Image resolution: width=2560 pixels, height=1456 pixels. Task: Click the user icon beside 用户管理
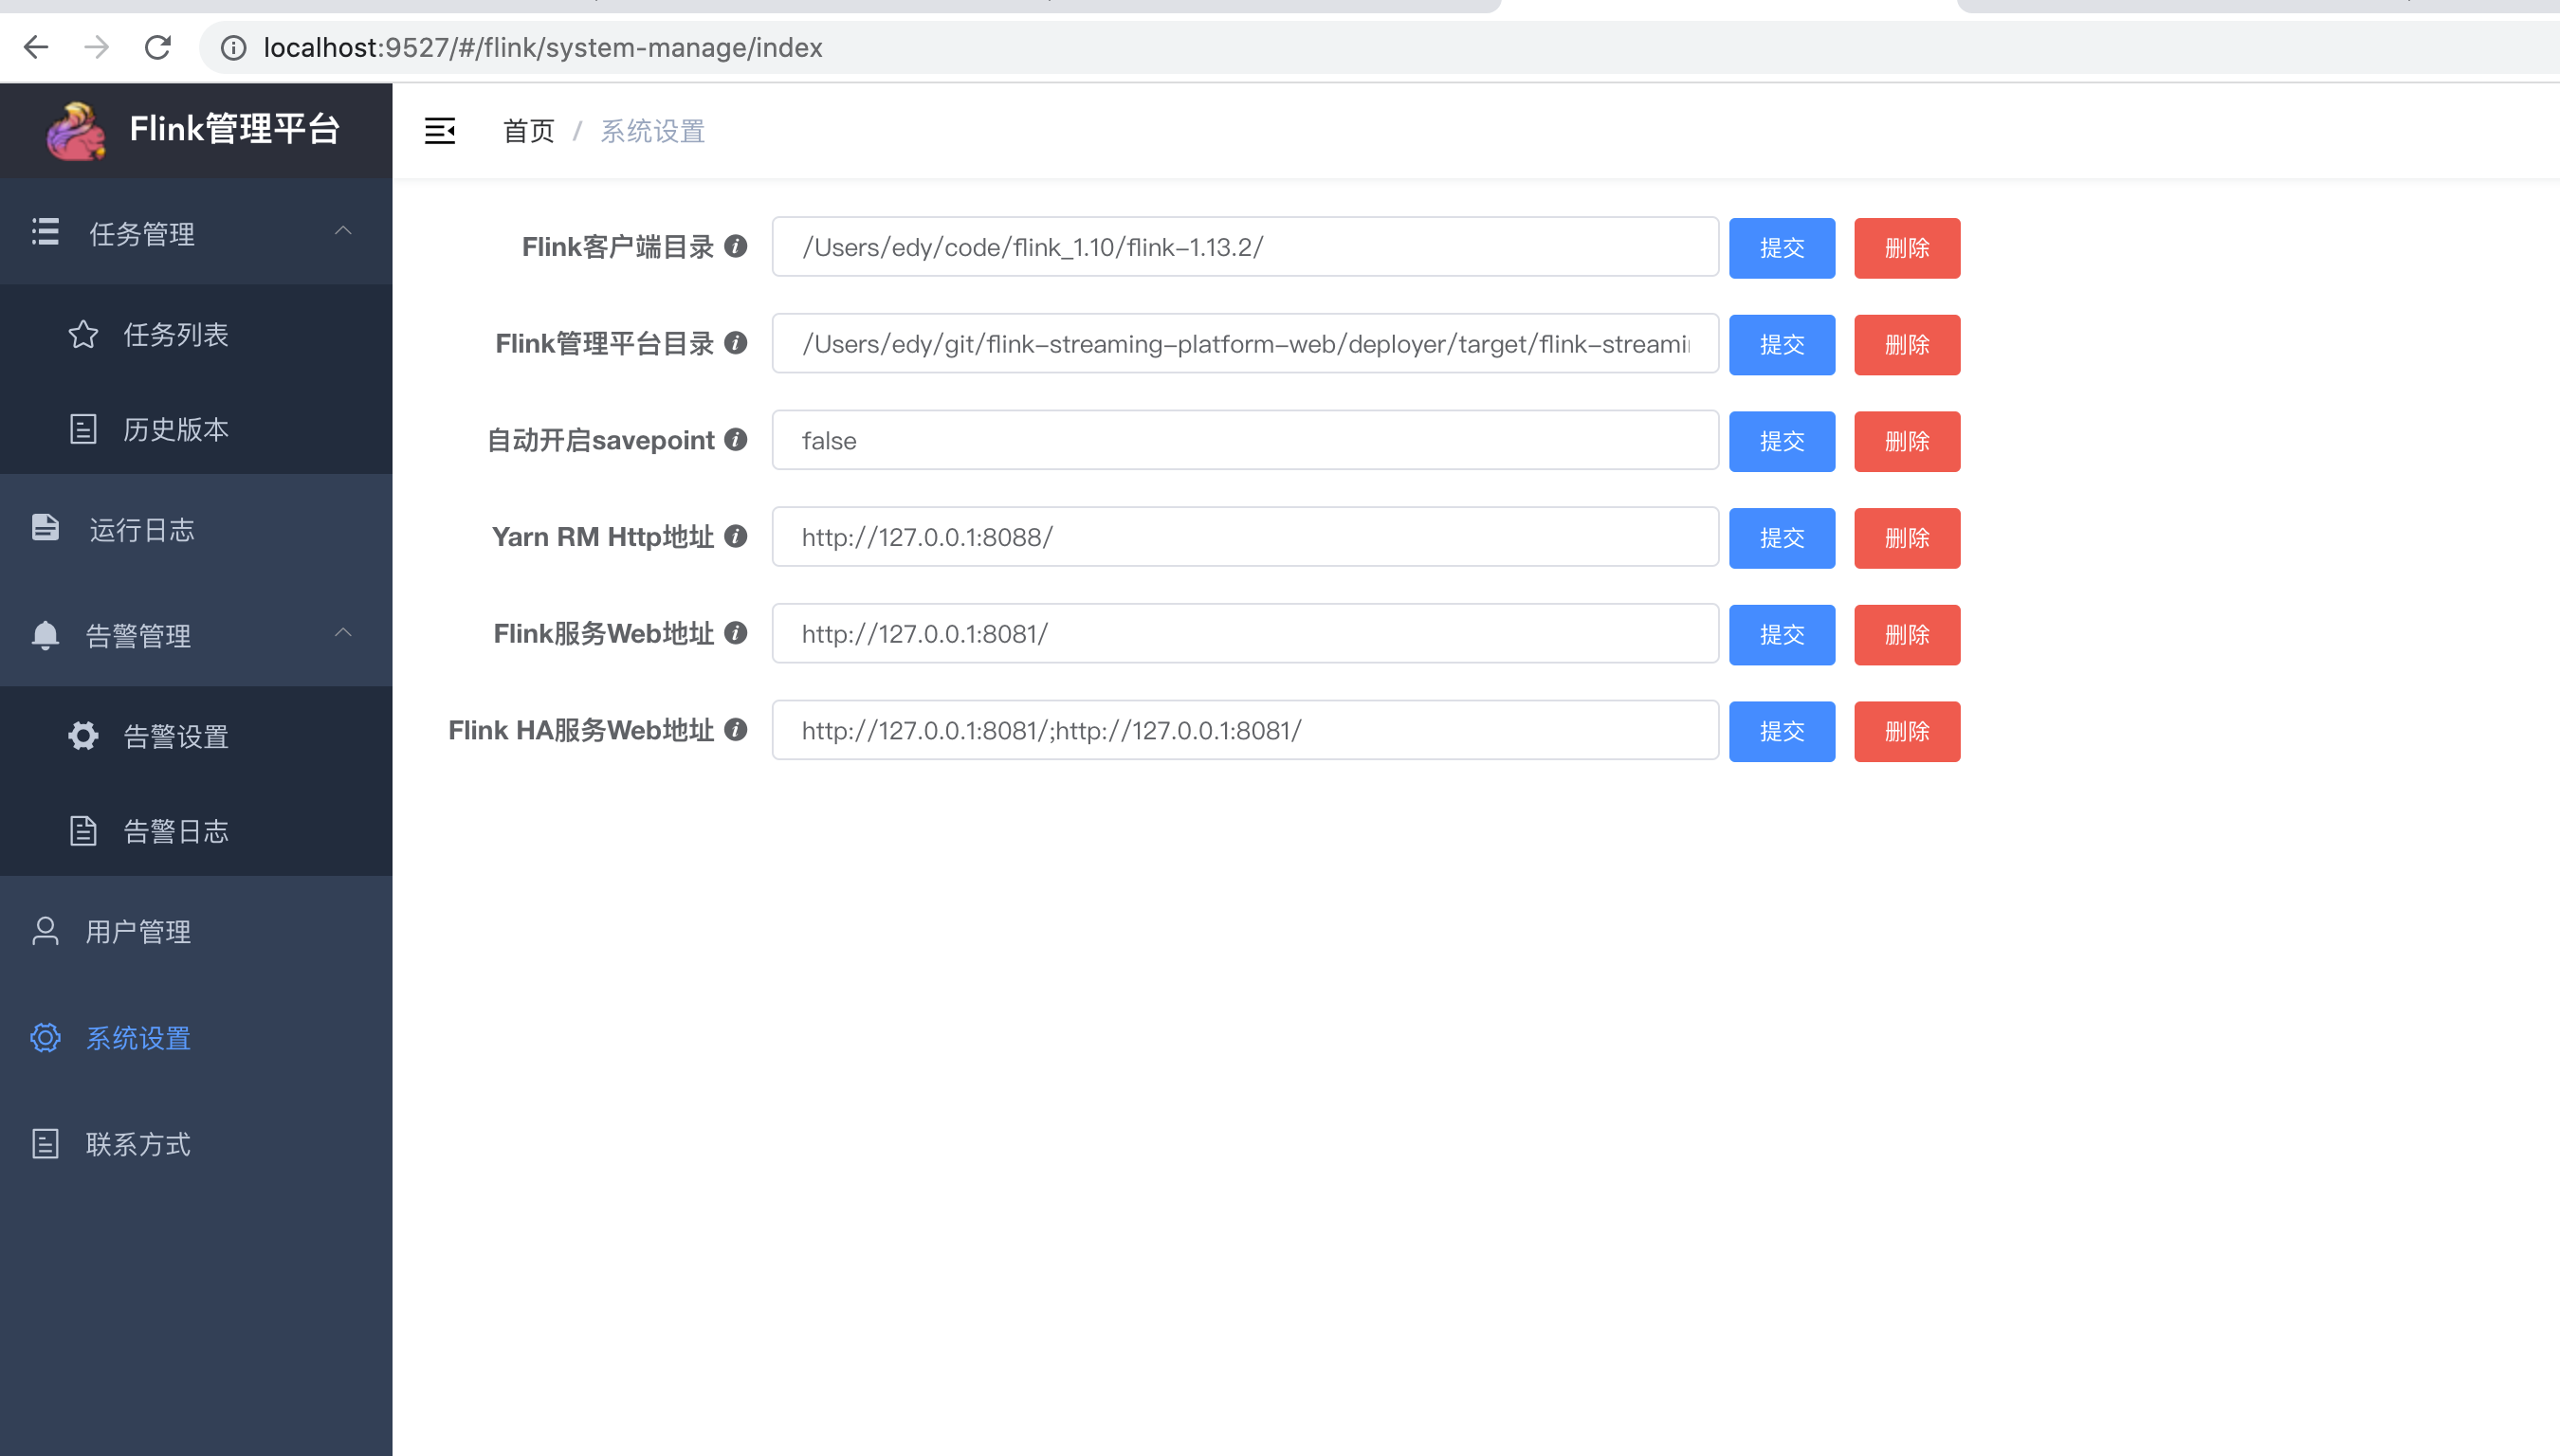click(x=45, y=931)
